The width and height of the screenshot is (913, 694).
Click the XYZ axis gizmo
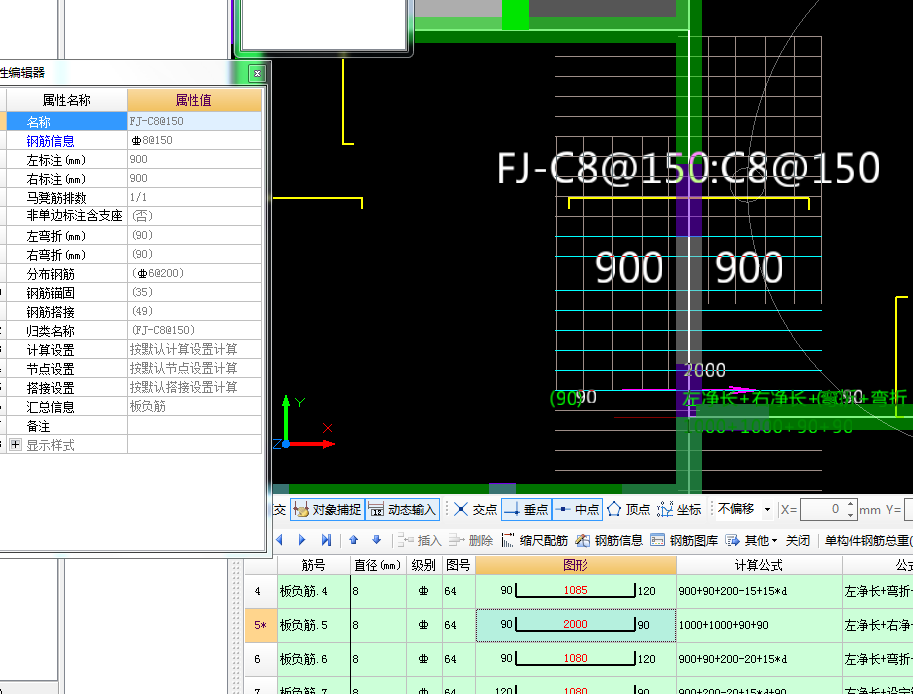(x=303, y=423)
